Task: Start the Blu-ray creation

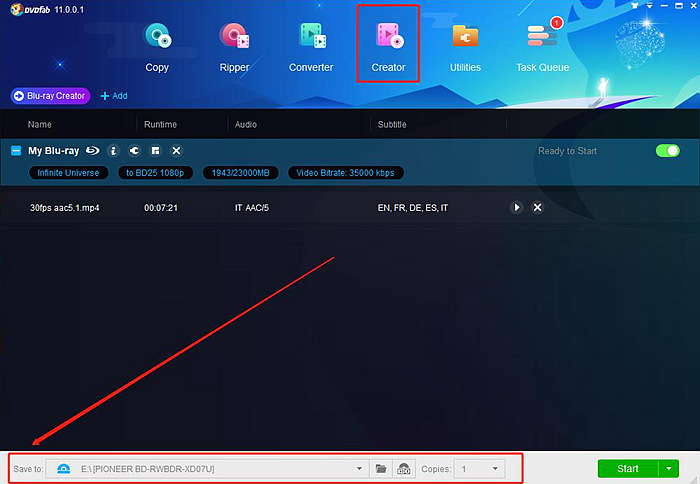Action: pos(628,469)
